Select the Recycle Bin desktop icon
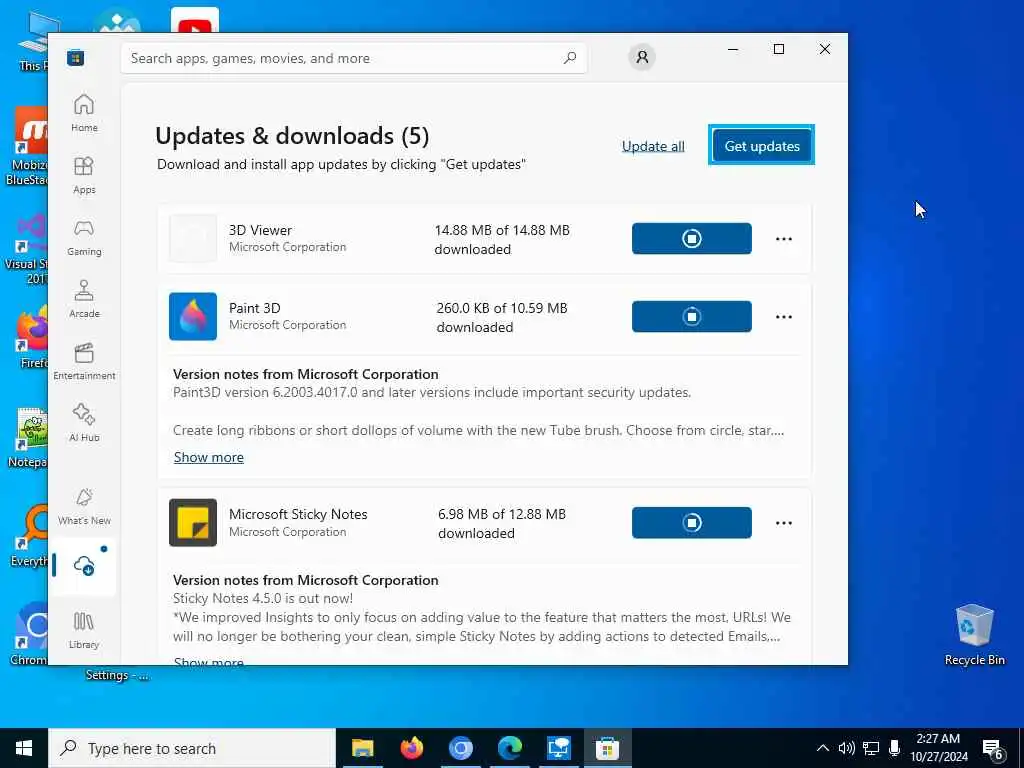The width and height of the screenshot is (1024, 768). coord(974,635)
